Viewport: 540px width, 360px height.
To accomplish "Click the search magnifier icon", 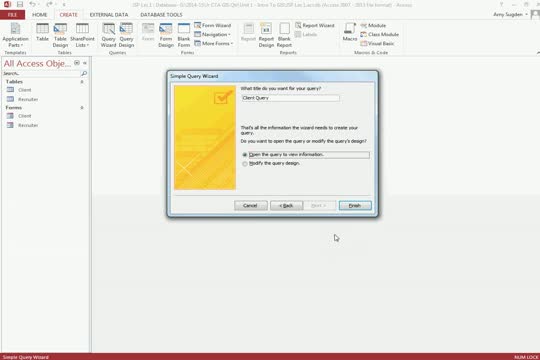I will point(84,73).
